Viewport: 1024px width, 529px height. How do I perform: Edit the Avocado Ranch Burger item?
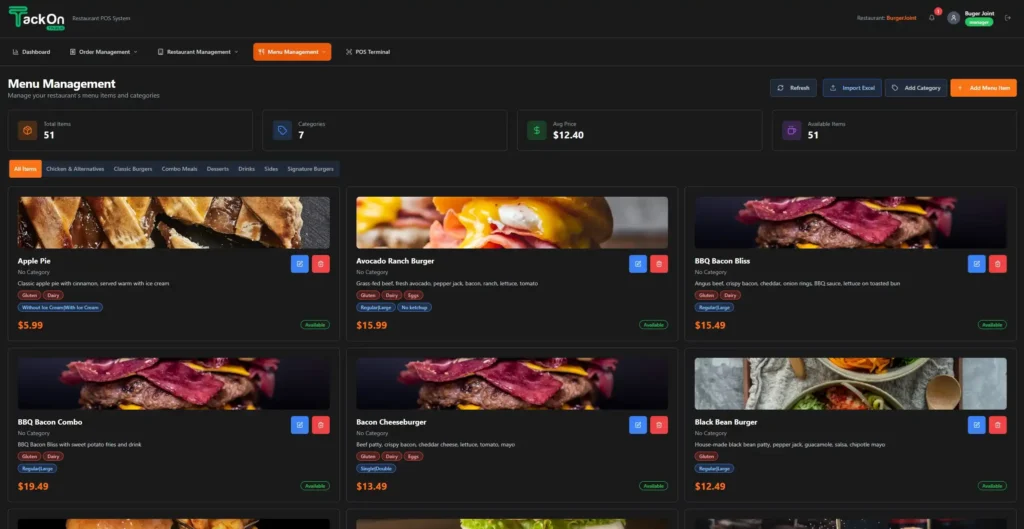point(638,264)
